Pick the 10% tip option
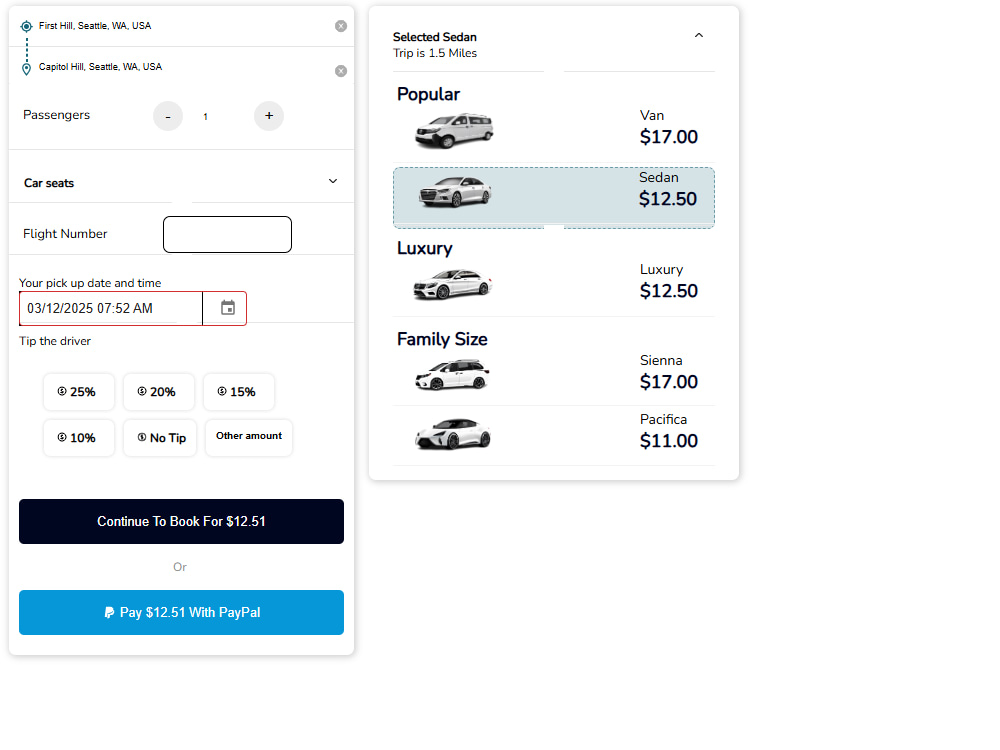This screenshot has height=750, width=1000. tap(79, 438)
